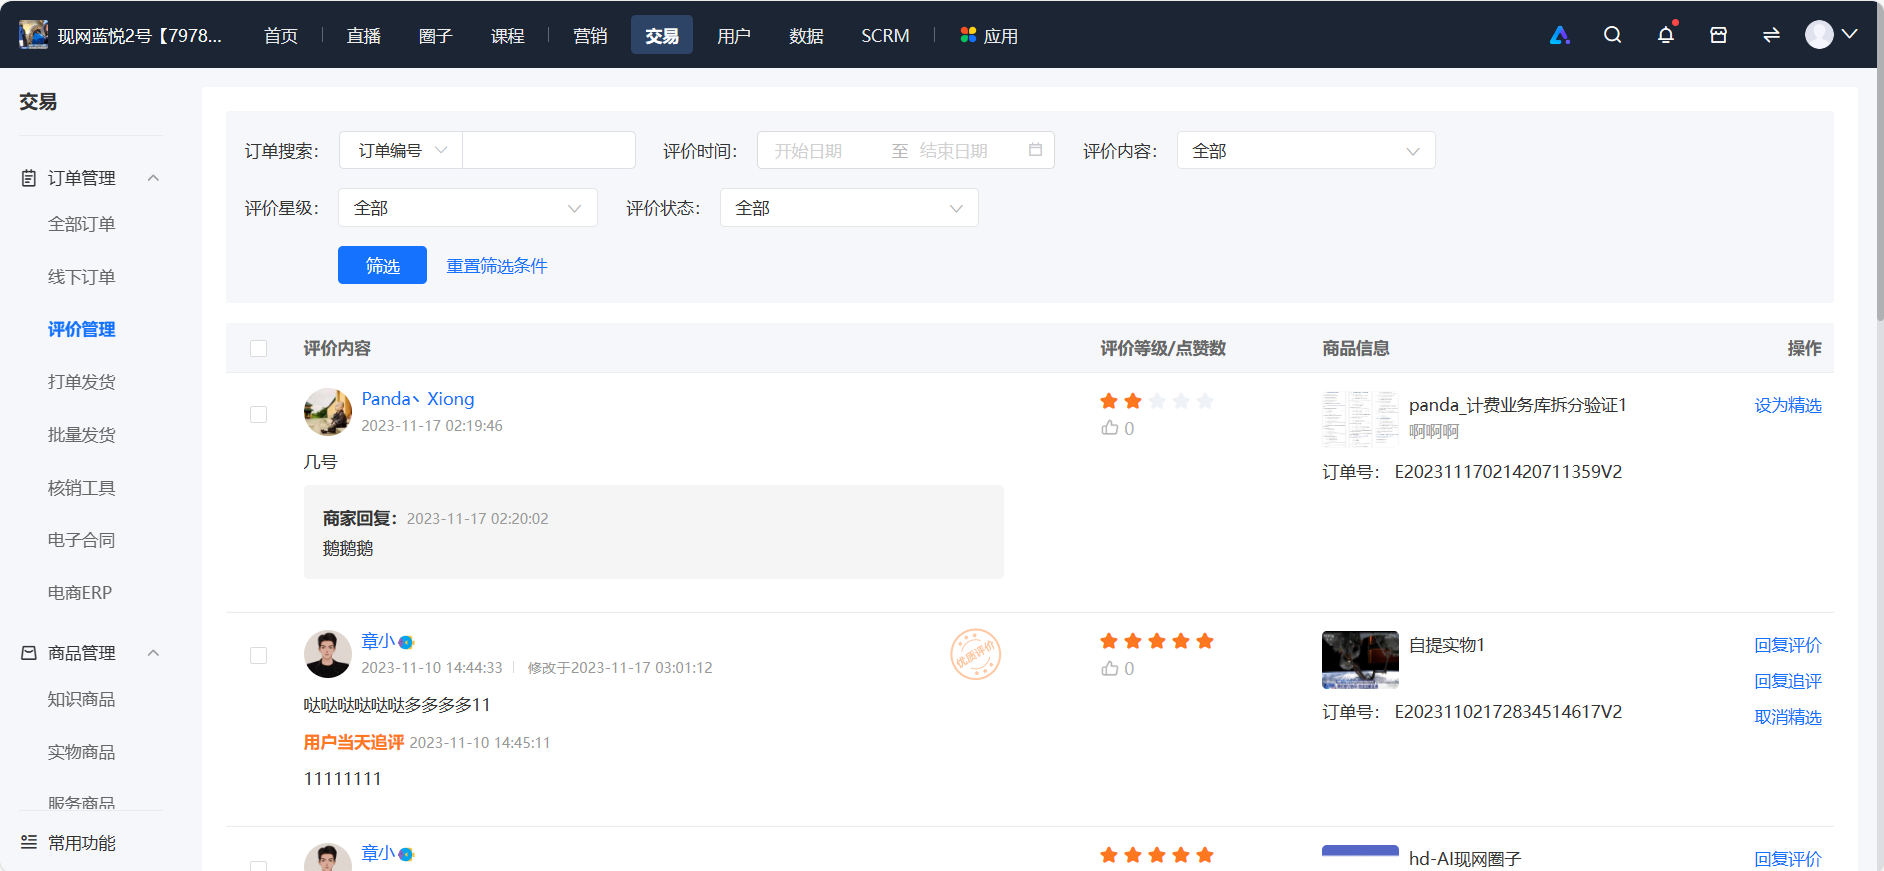Toggle select-all checkbox in table header
1884x871 pixels.
pyautogui.click(x=259, y=348)
